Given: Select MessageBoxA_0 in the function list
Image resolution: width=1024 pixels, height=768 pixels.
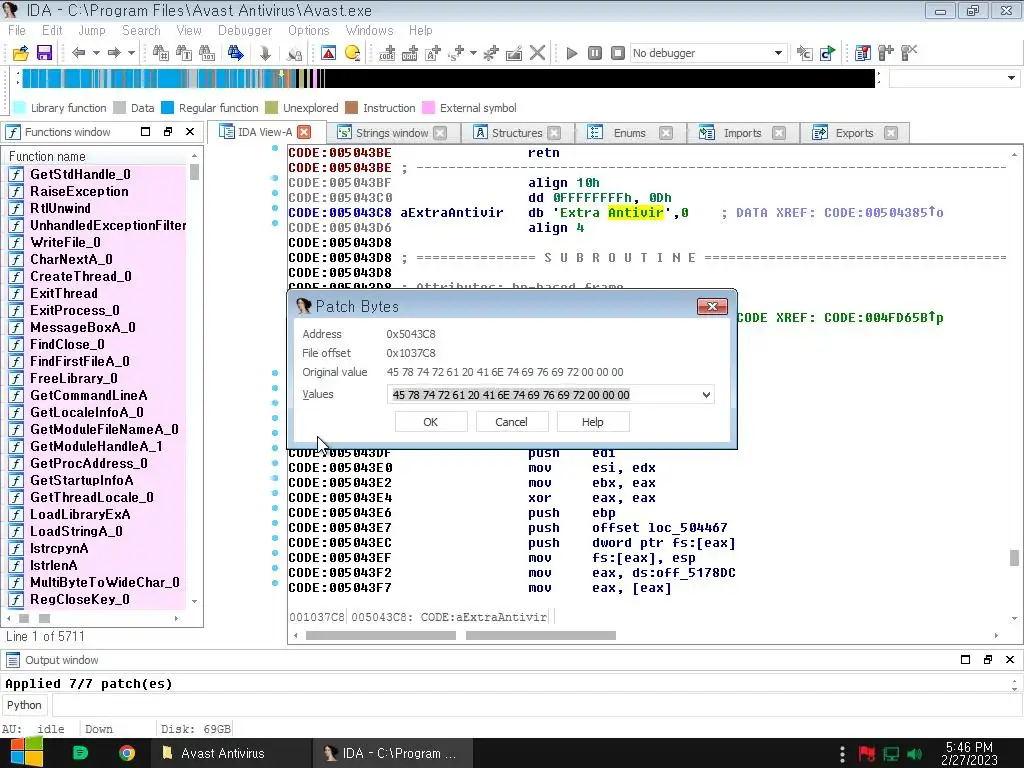Looking at the screenshot, I should [x=83, y=327].
